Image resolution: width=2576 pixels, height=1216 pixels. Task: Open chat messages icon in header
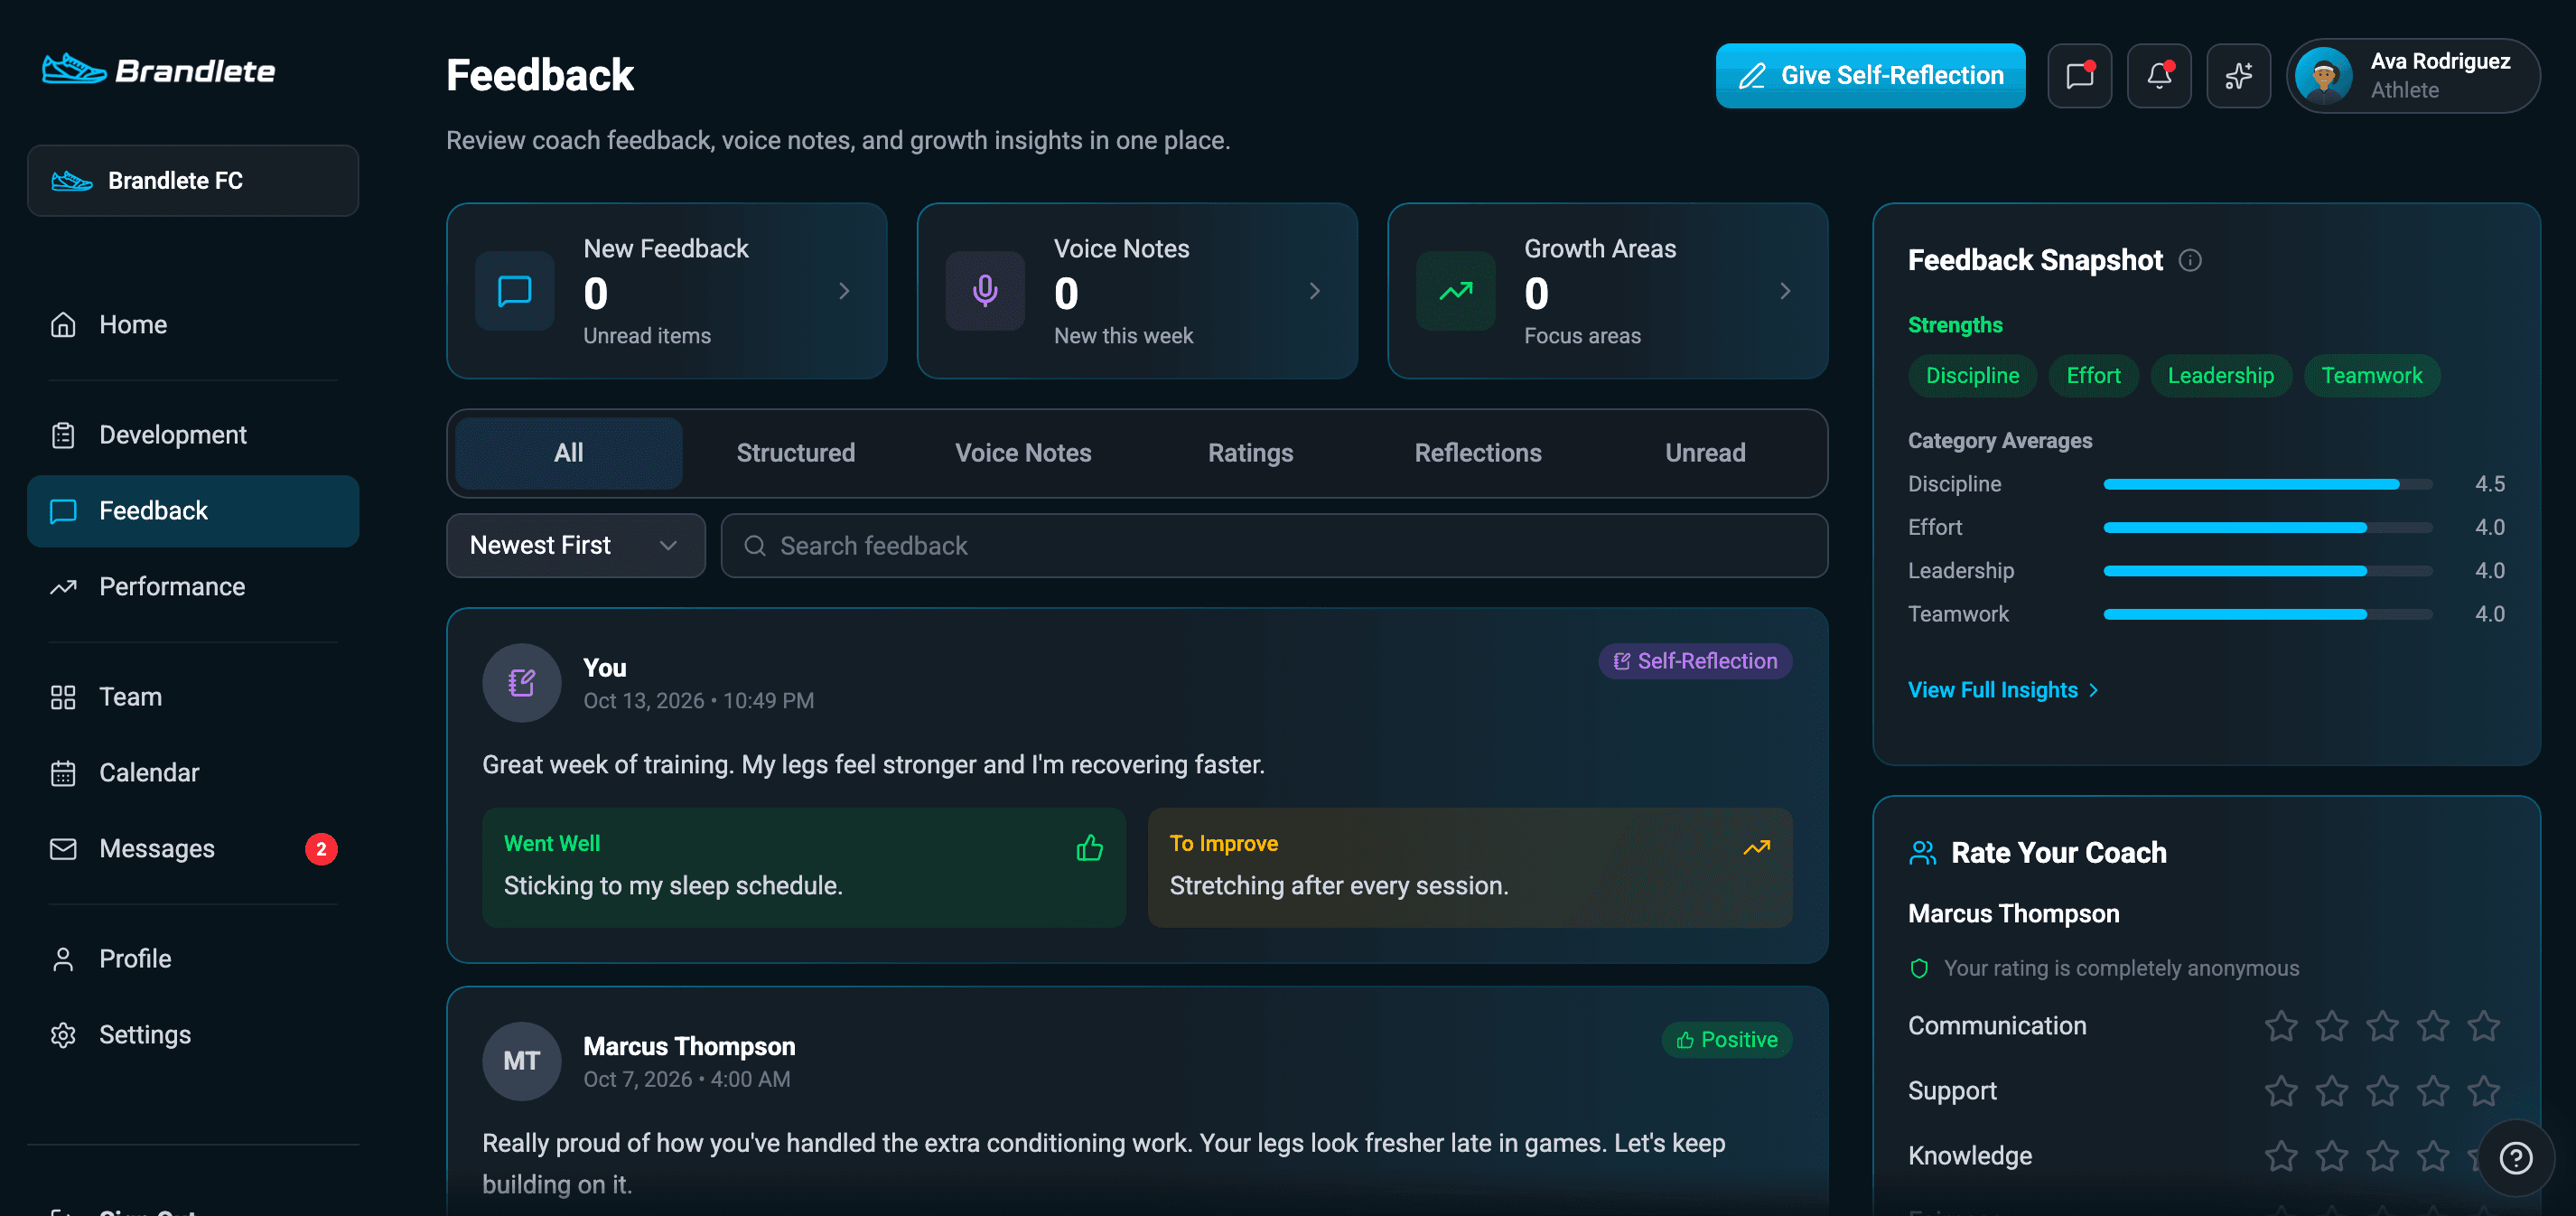pos(2079,75)
